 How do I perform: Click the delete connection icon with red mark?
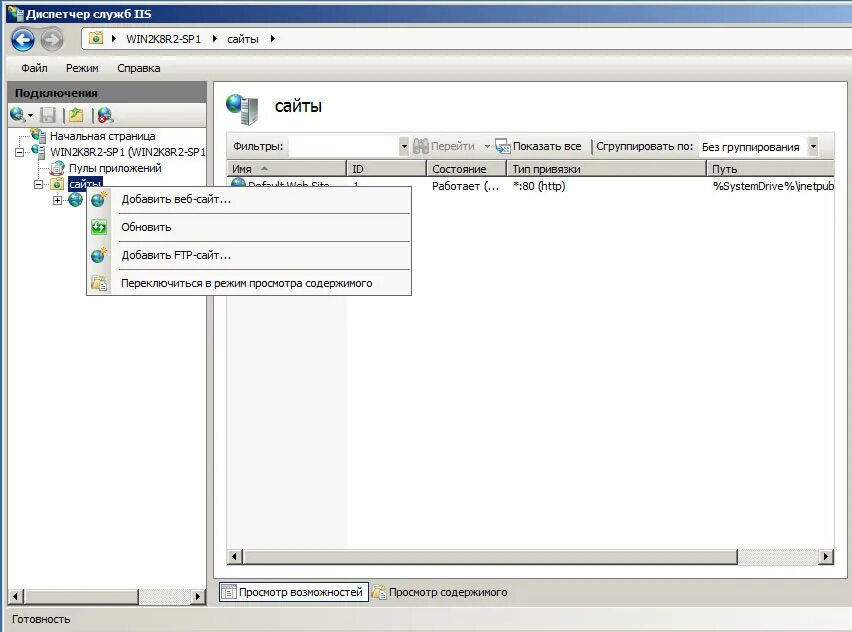coord(105,115)
